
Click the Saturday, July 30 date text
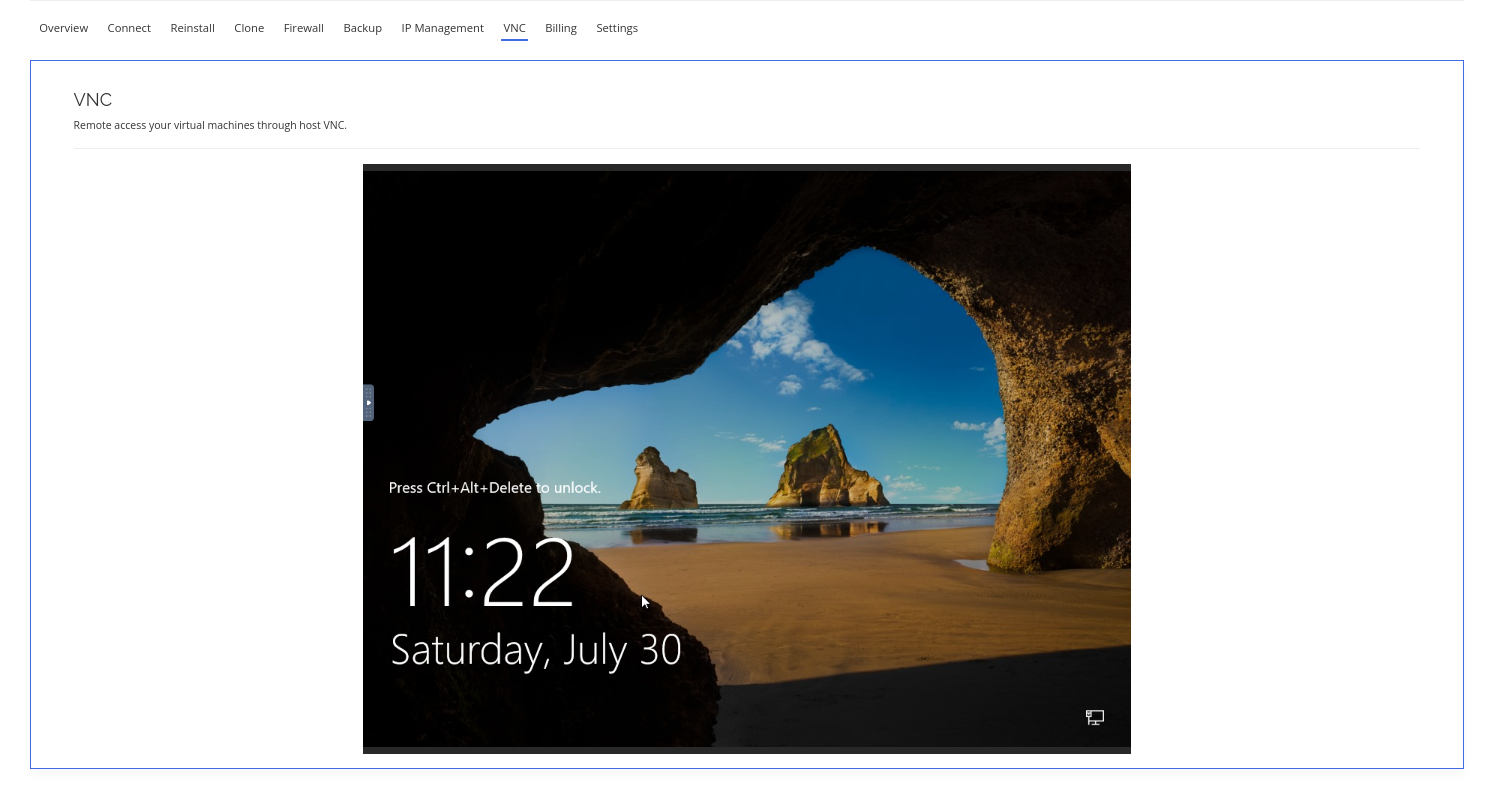[x=535, y=650]
